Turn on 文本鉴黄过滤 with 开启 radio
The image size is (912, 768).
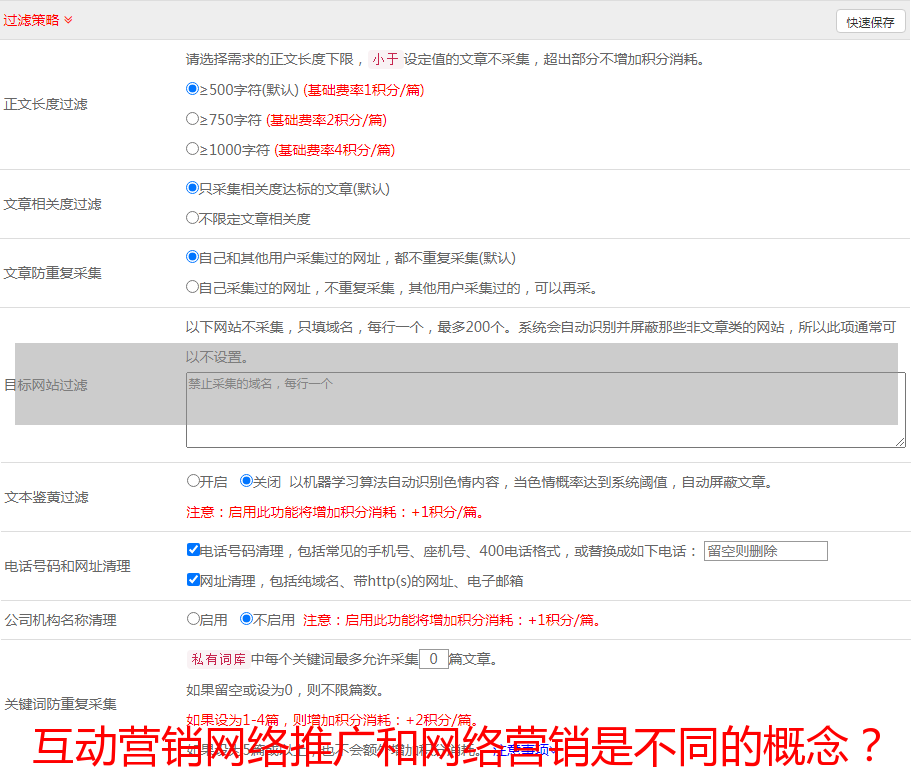[x=193, y=481]
